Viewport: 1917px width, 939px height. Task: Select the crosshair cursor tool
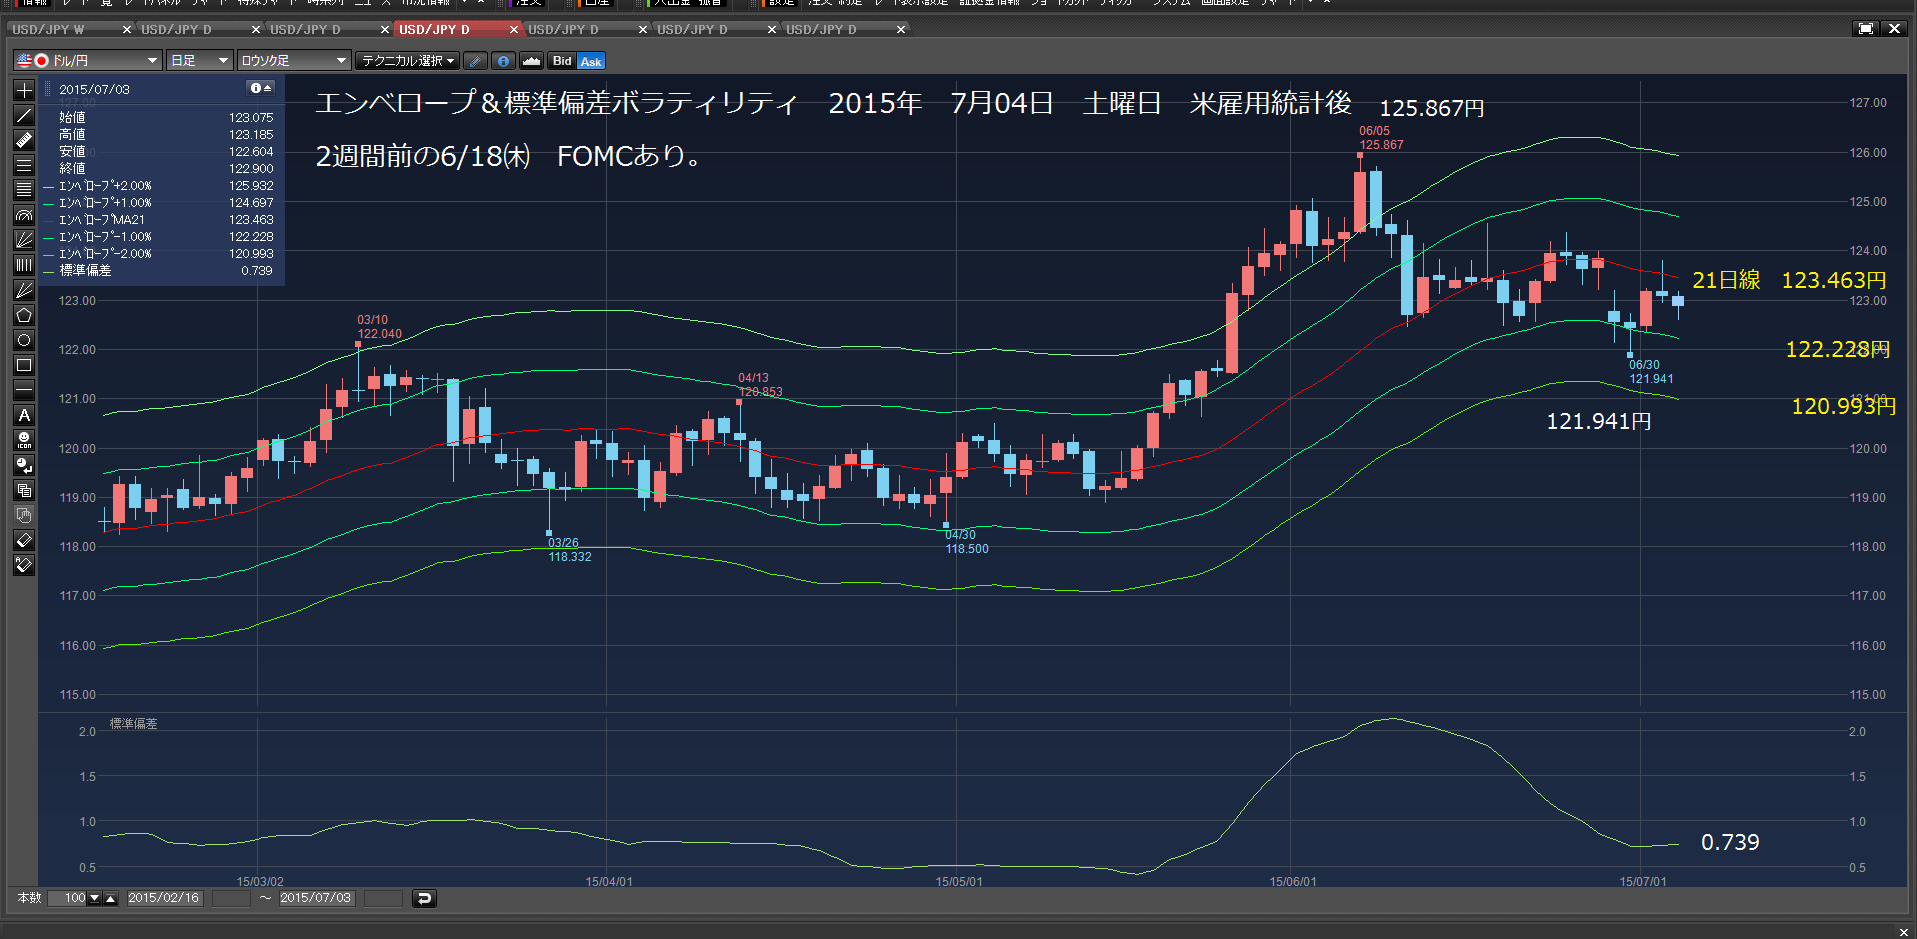click(24, 90)
